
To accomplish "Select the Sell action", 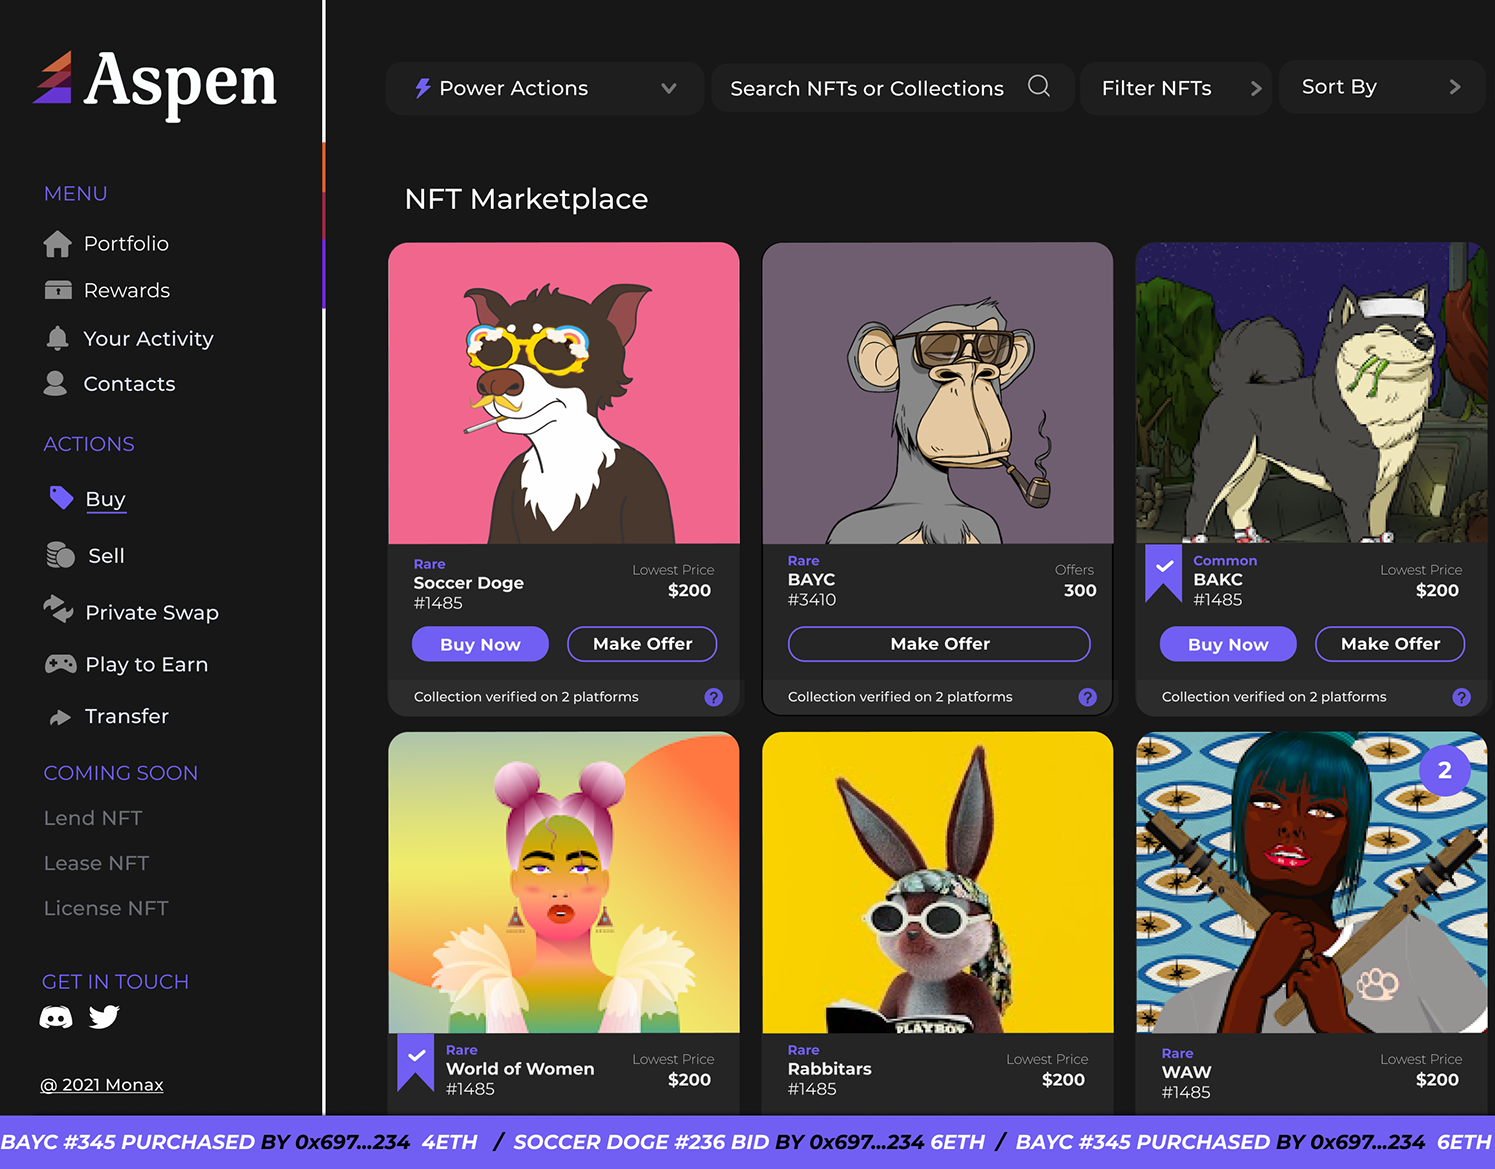I will 106,556.
